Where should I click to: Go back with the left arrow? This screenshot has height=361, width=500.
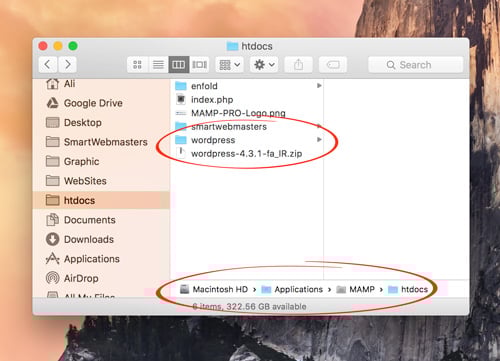[x=48, y=64]
